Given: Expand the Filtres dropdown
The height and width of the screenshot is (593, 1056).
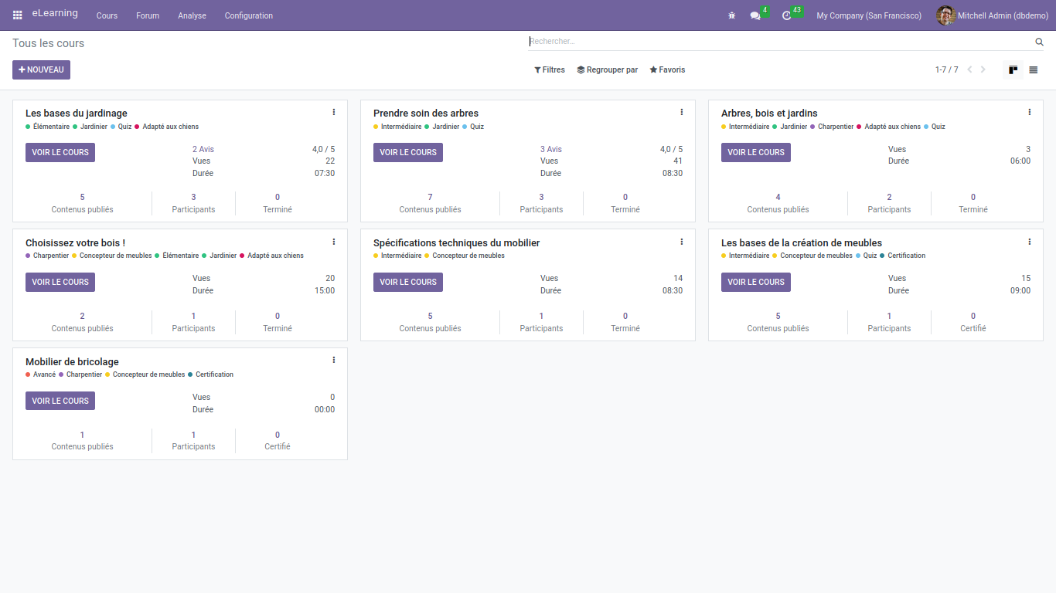Looking at the screenshot, I should (549, 70).
